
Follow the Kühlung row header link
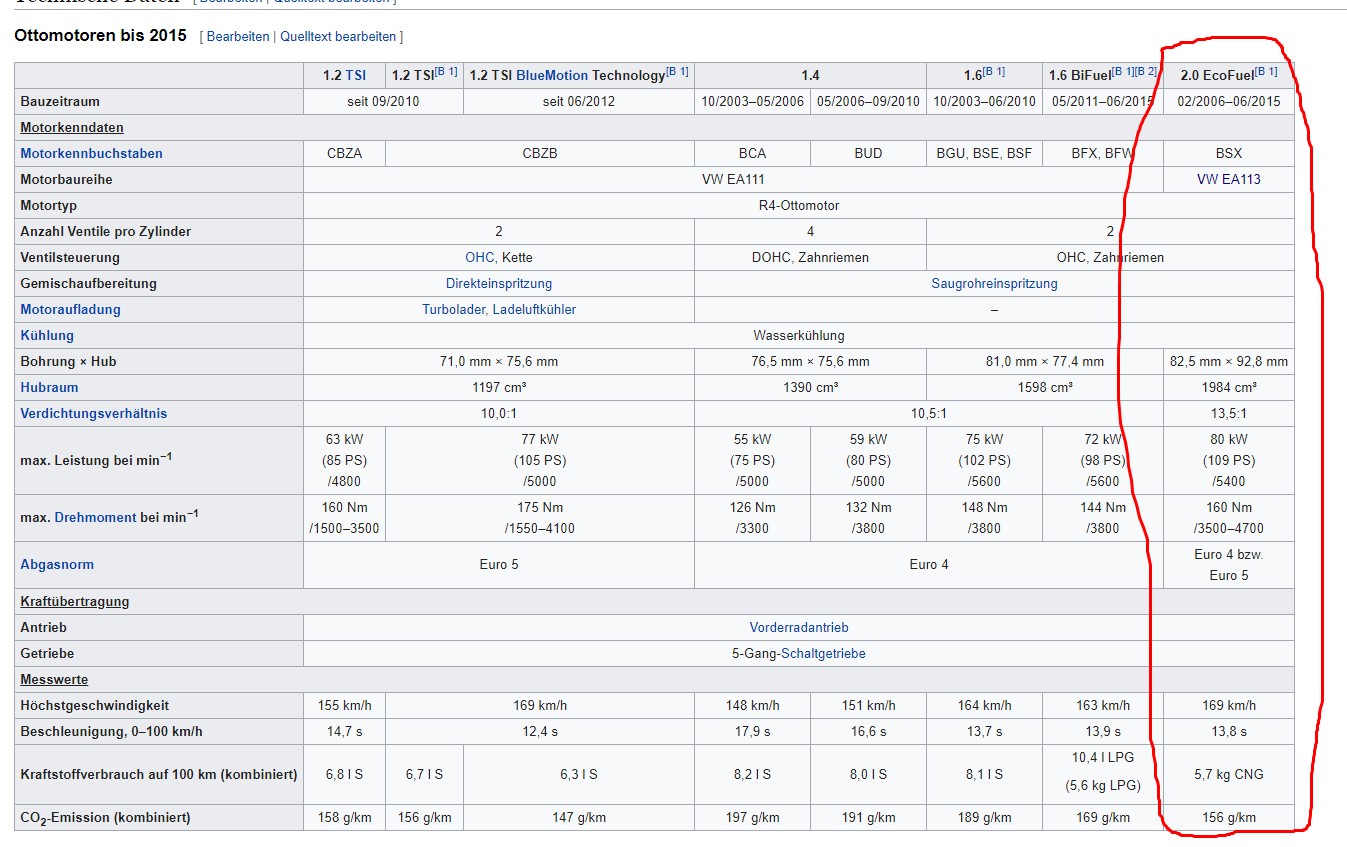47,335
